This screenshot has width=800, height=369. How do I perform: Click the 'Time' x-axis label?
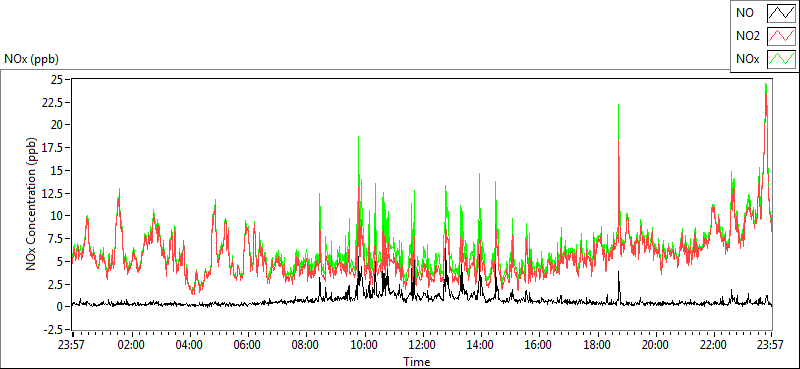pos(417,362)
